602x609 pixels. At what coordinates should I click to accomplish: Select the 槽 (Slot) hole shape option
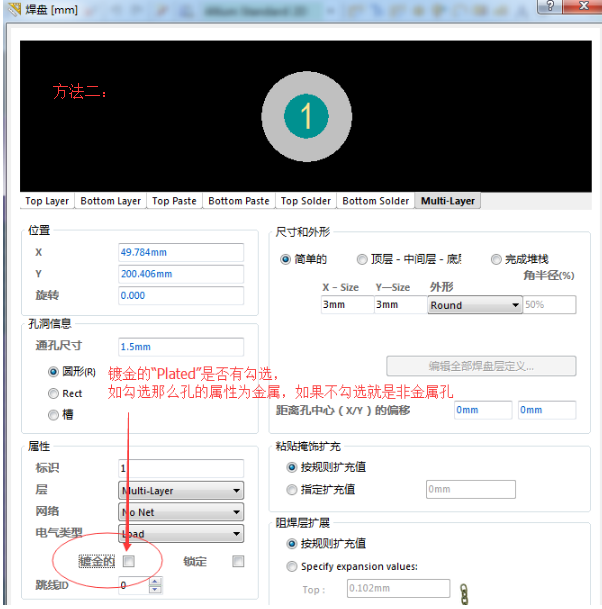tap(54, 415)
